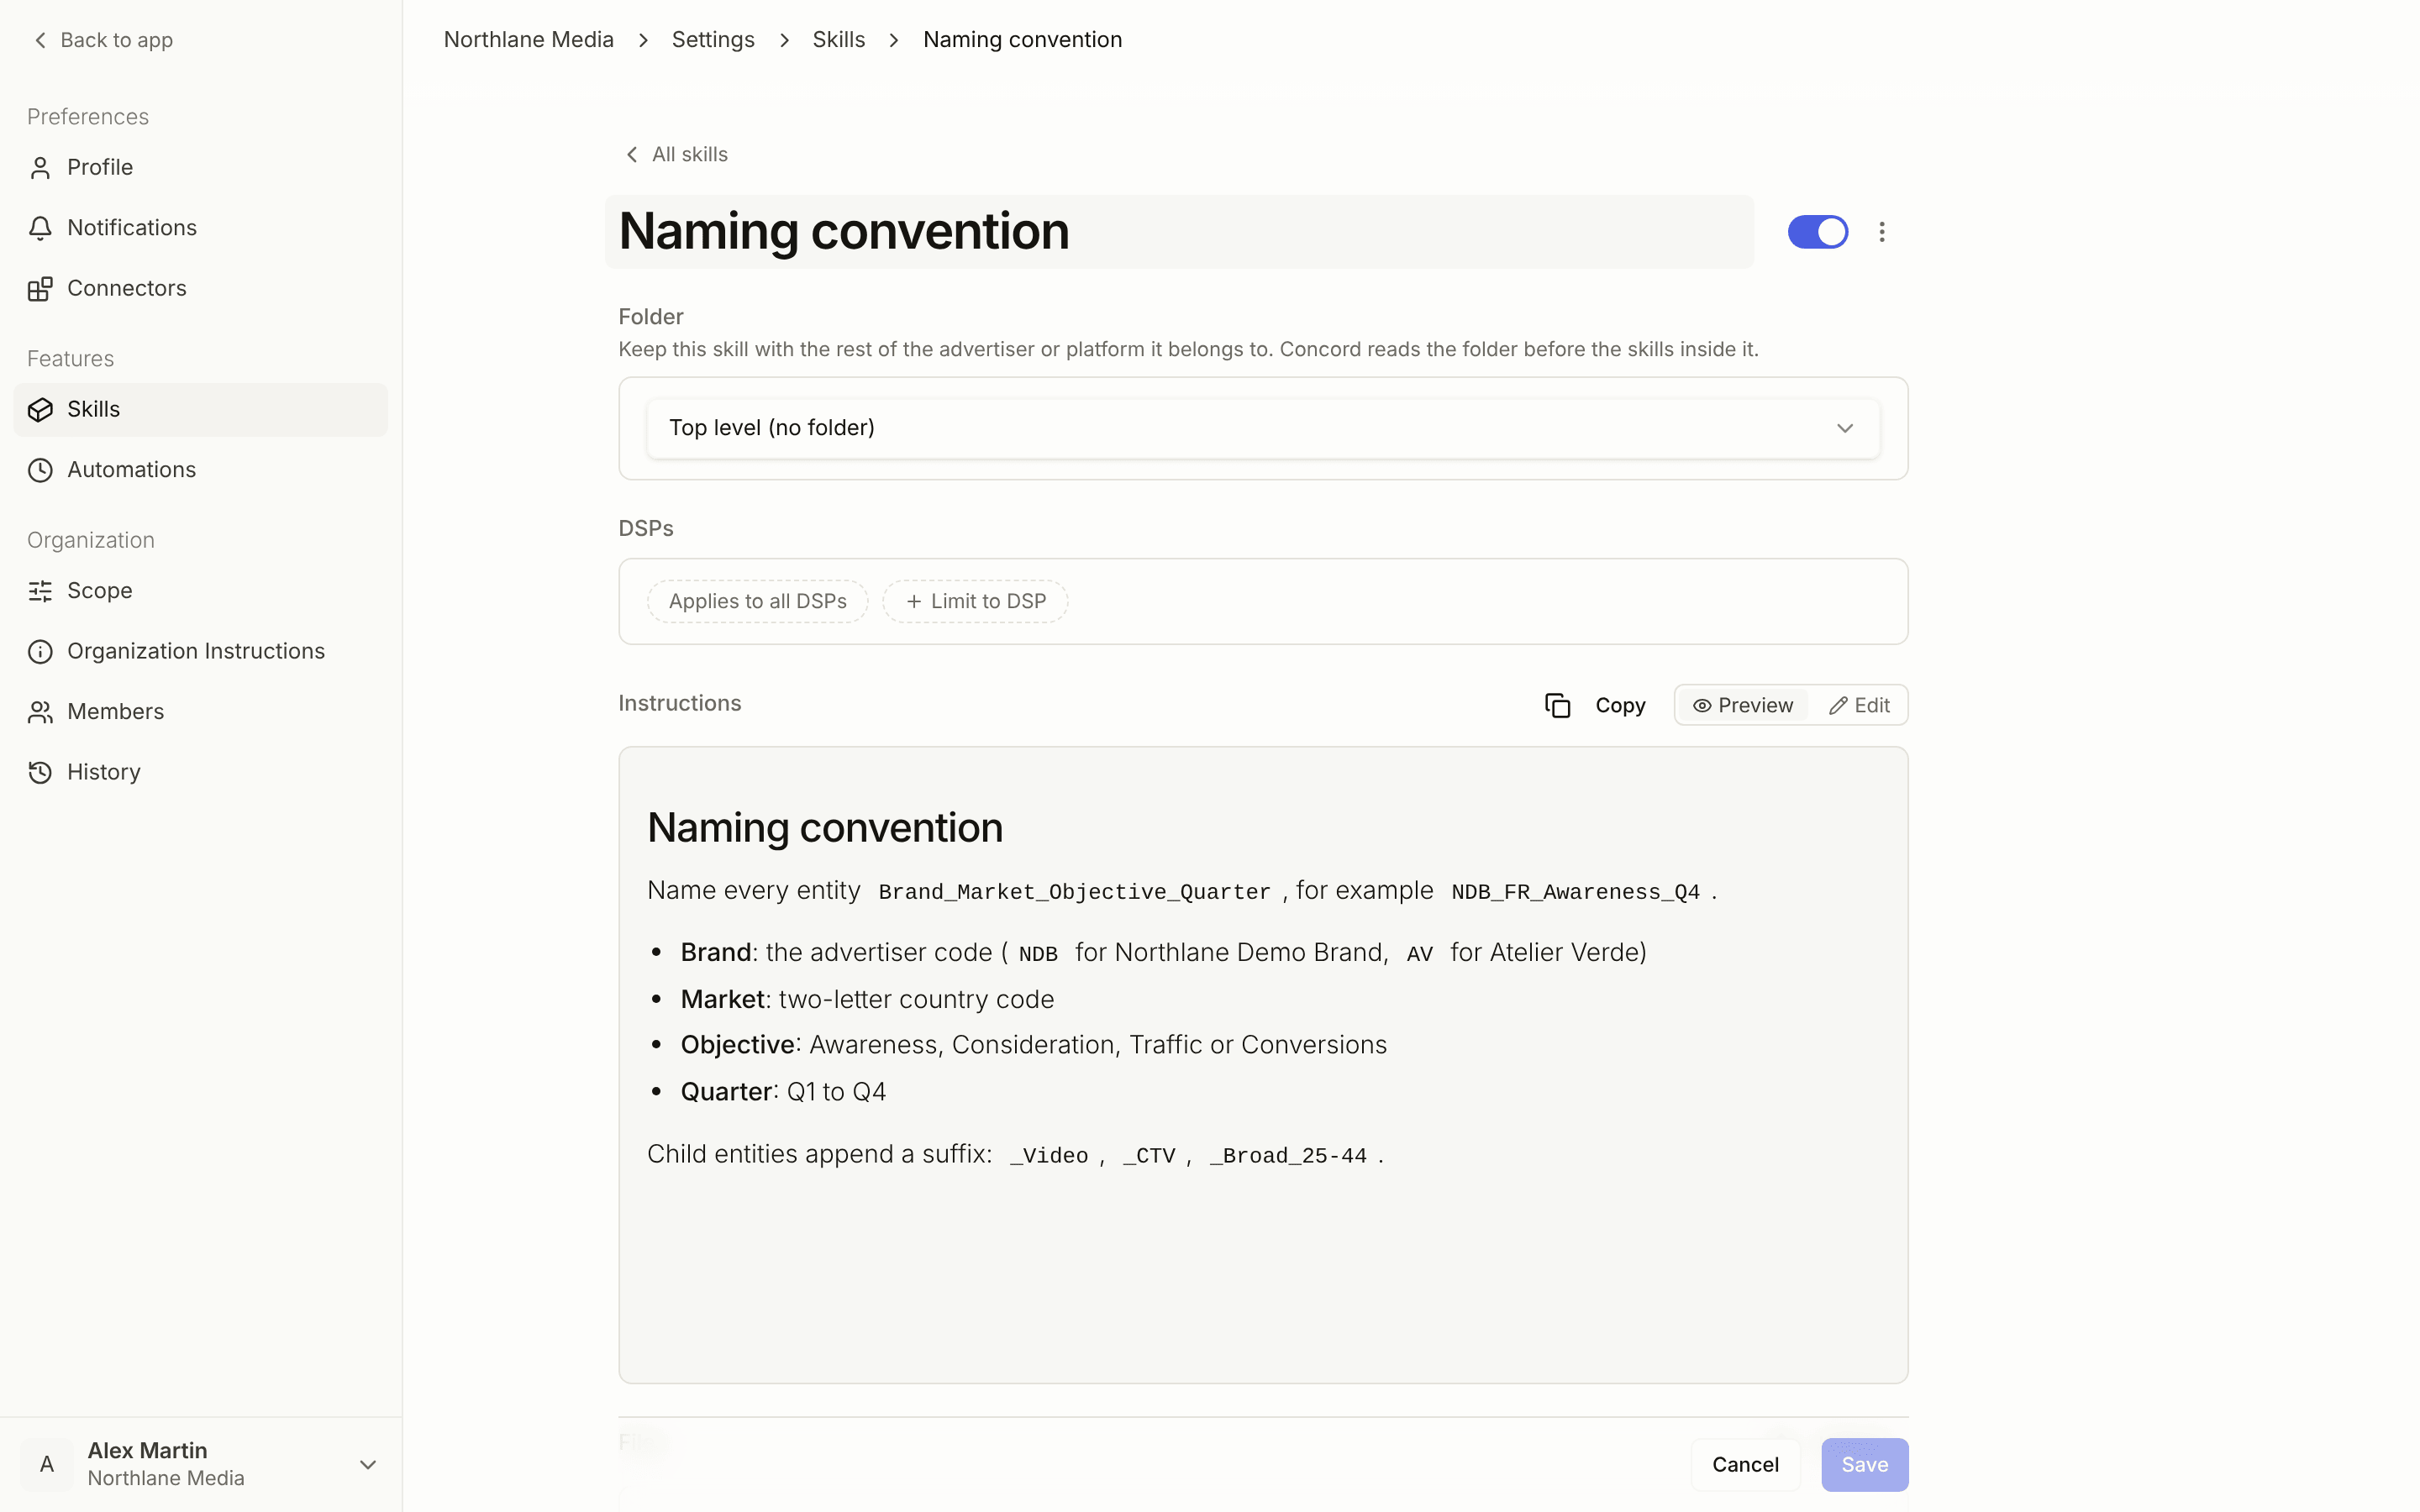The height and width of the screenshot is (1512, 2420).
Task: Click inside the instructions preview panel
Action: point(1263,1065)
